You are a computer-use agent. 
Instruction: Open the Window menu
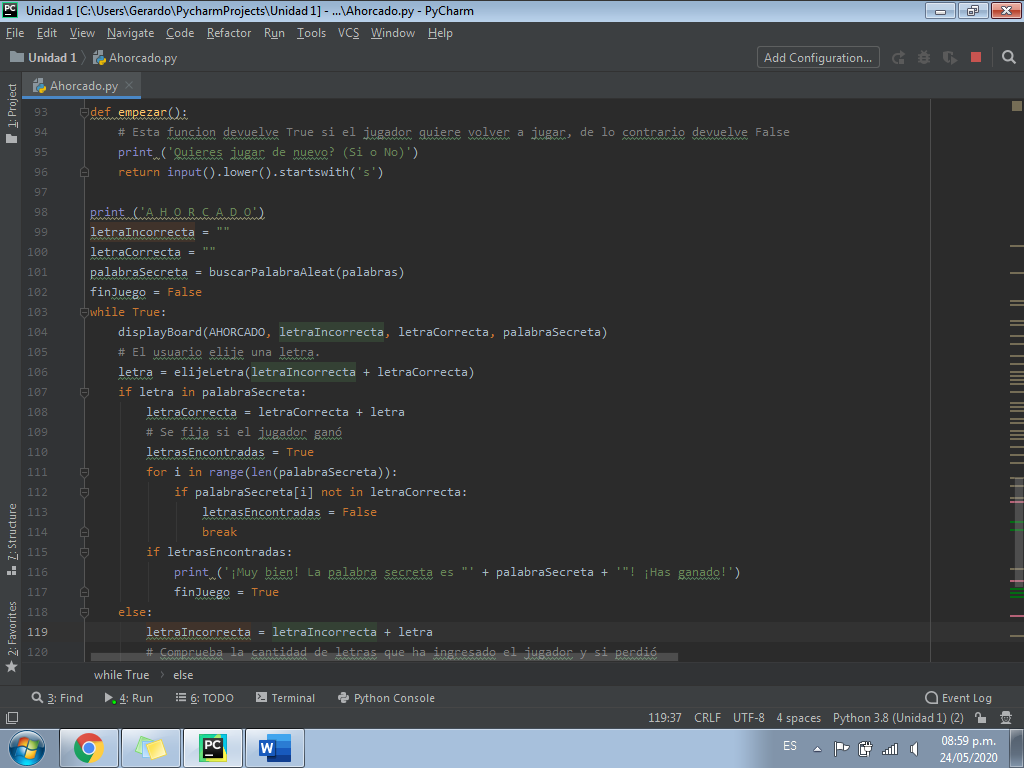point(392,33)
